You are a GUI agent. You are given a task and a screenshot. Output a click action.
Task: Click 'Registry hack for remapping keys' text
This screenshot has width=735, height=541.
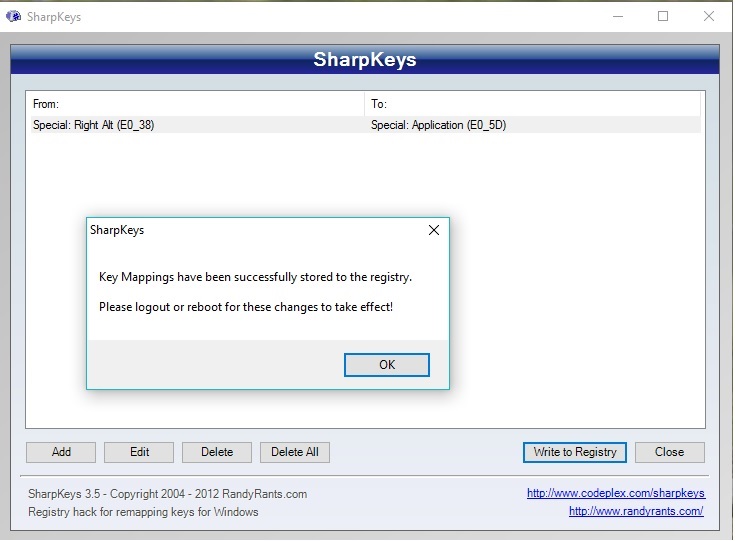(143, 511)
